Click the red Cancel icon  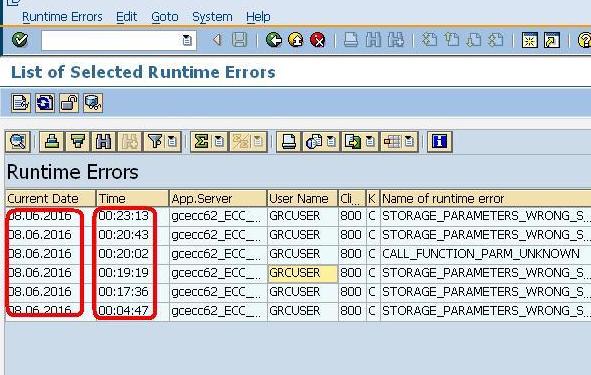coord(318,40)
